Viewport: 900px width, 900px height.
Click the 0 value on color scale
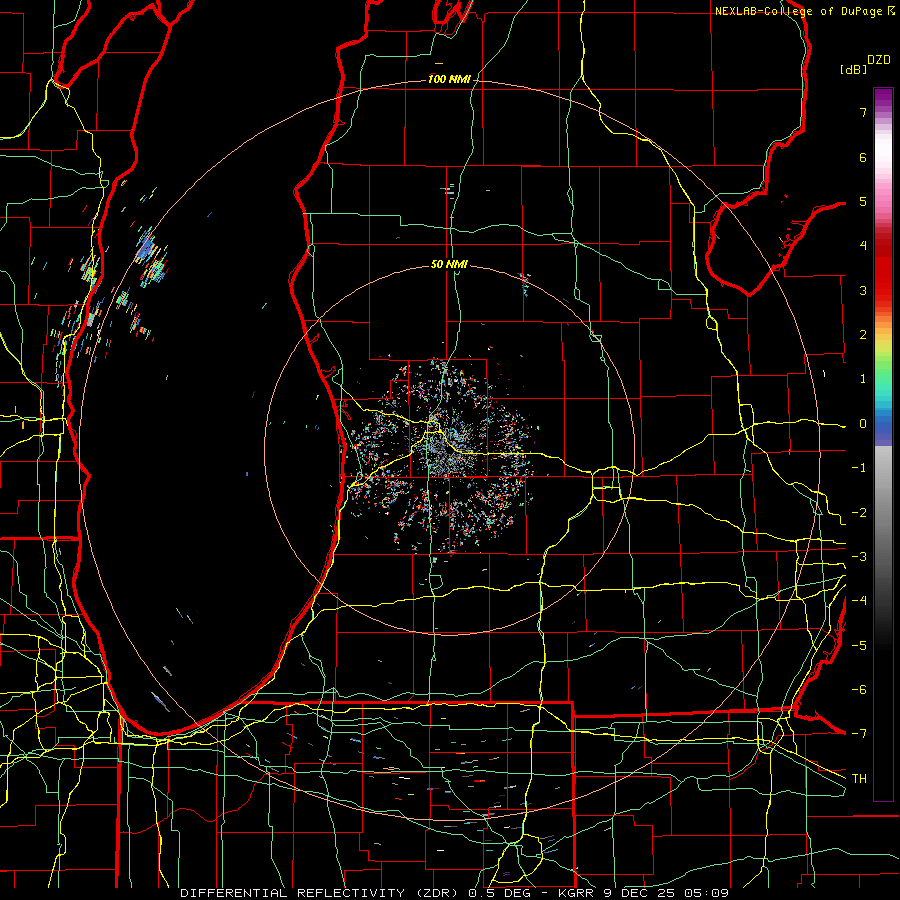click(x=863, y=424)
